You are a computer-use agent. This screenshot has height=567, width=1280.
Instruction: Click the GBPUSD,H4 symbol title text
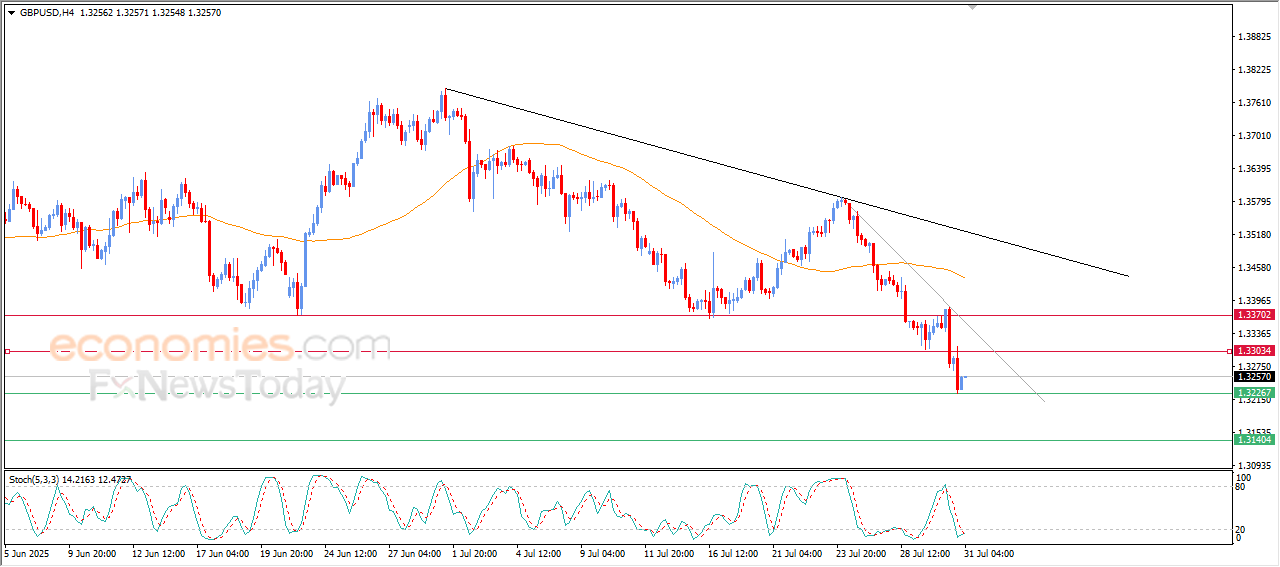(47, 13)
